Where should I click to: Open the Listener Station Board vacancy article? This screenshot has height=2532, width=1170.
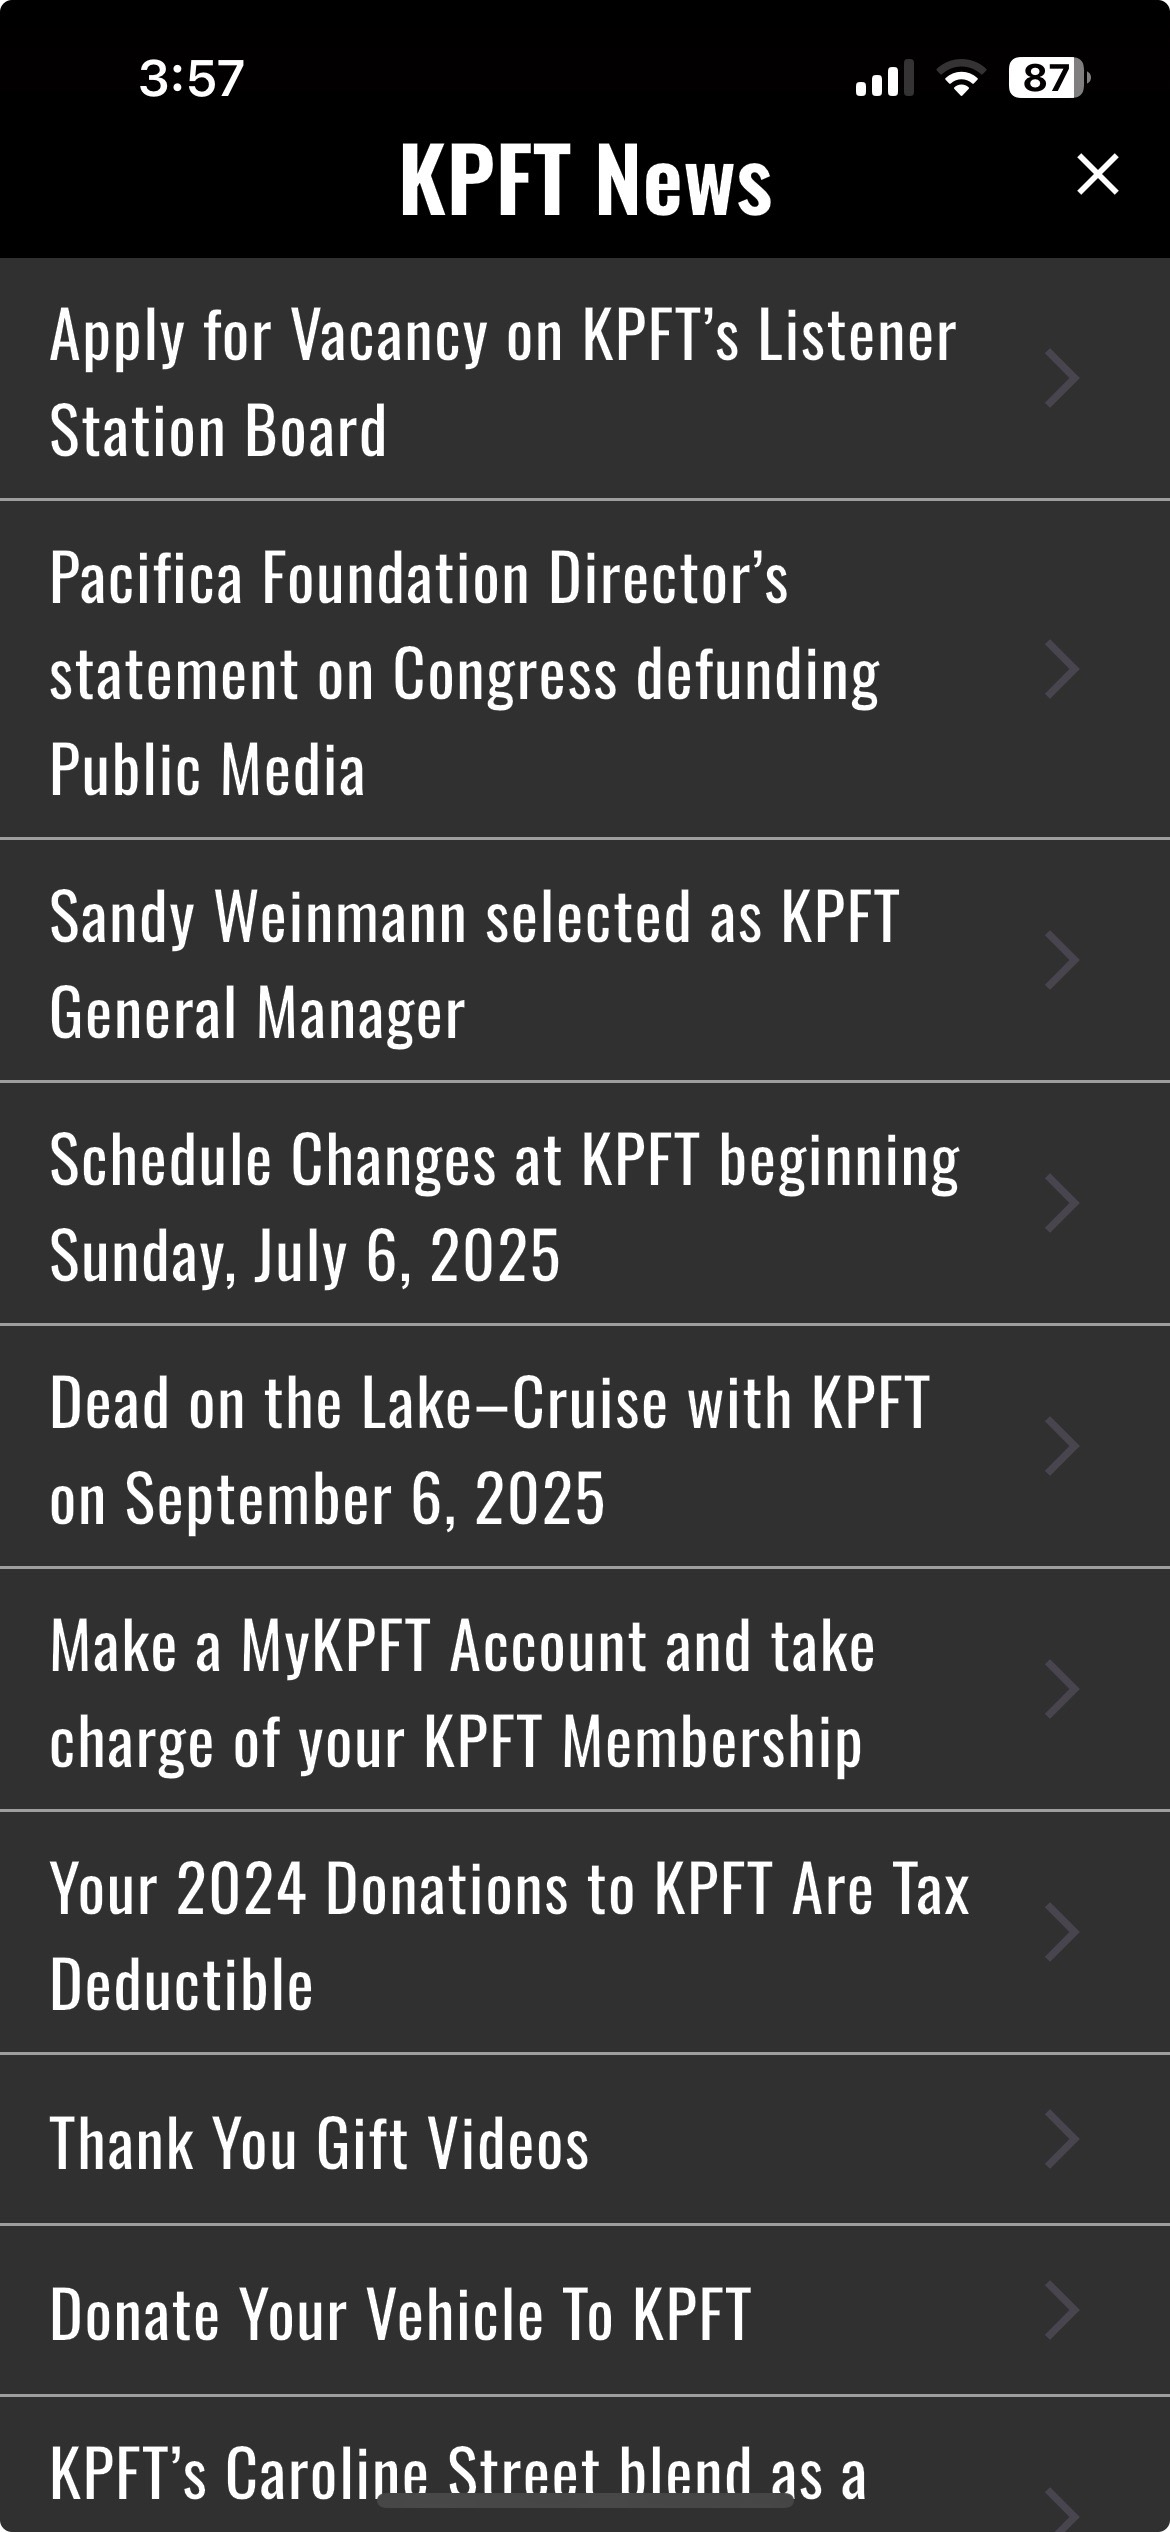(502, 381)
